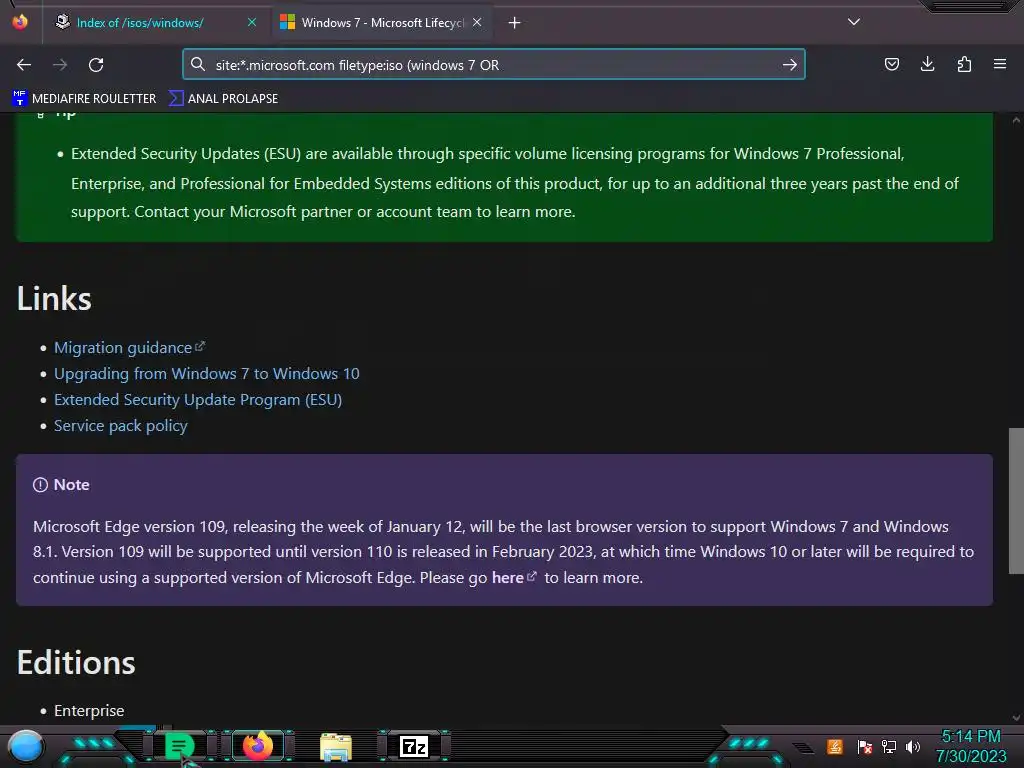Click the Note heading in the purple box
This screenshot has height=768, width=1024.
(71, 485)
